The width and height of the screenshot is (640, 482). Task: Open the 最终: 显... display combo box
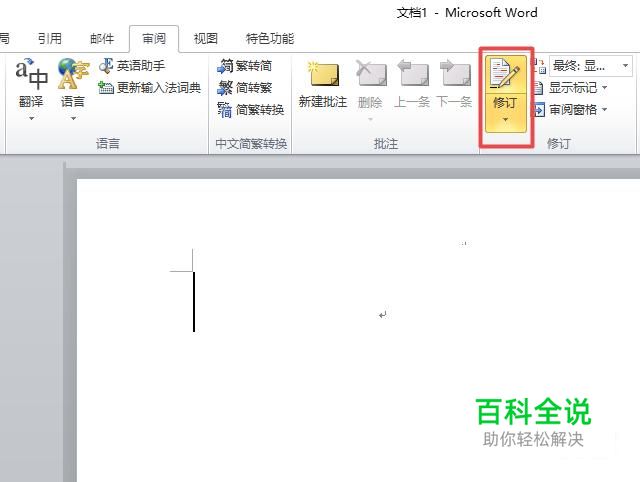click(x=591, y=66)
